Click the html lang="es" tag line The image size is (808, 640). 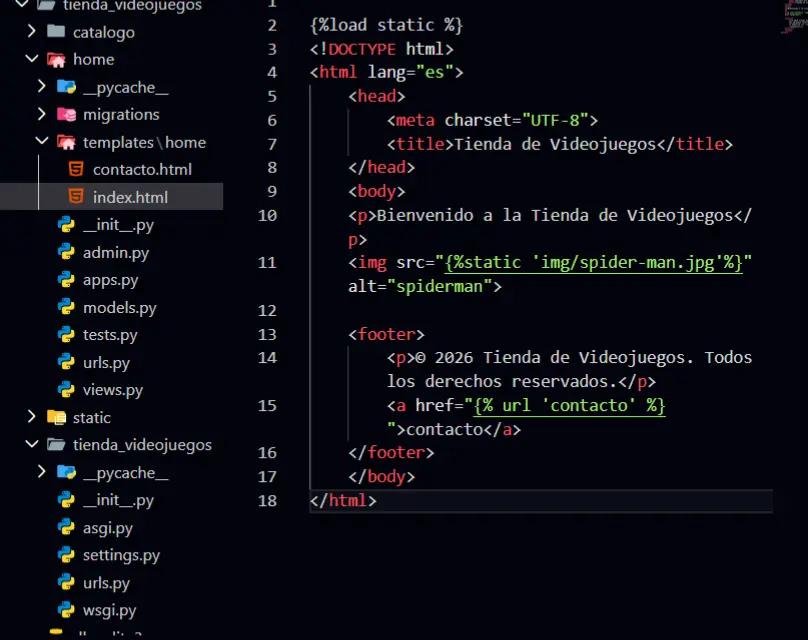click(x=386, y=73)
